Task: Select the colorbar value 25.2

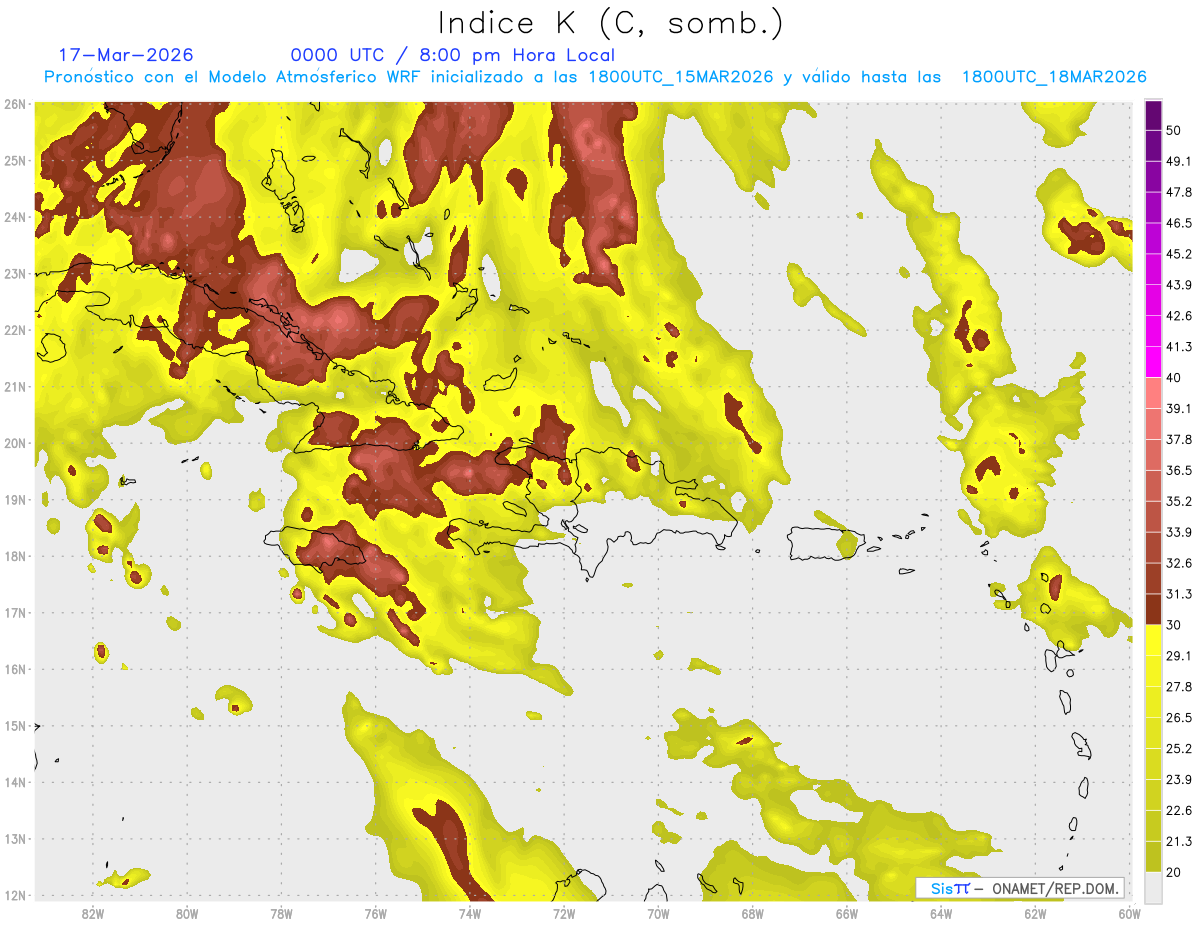Action: tap(1179, 749)
